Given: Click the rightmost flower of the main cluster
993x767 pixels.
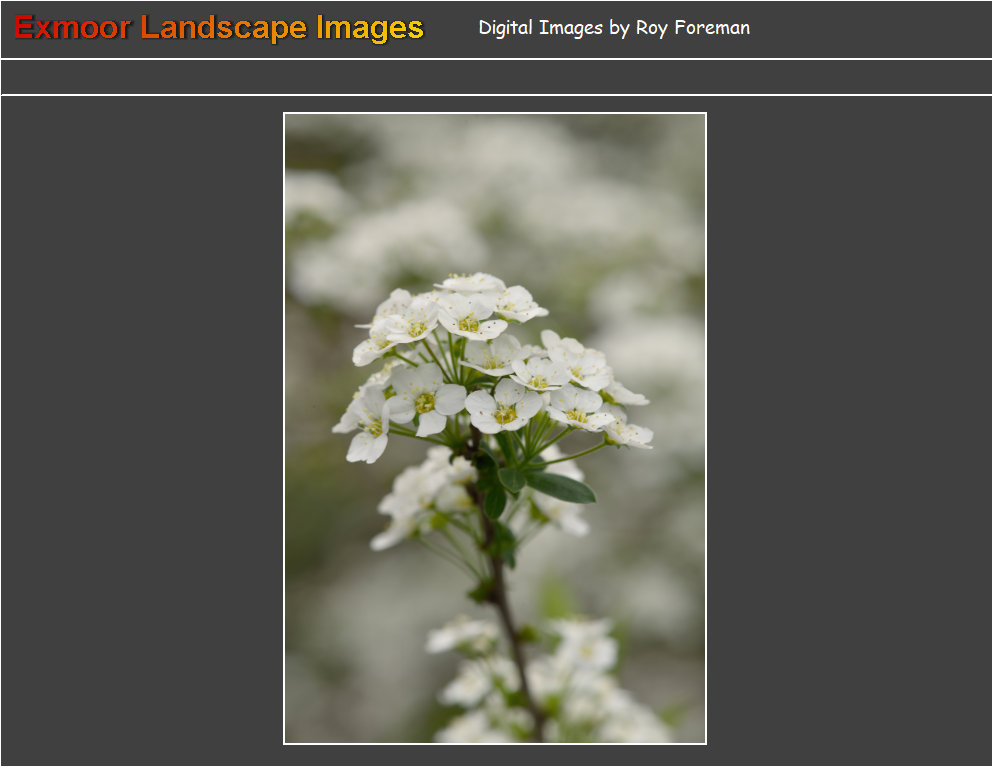Looking at the screenshot, I should coord(628,433).
